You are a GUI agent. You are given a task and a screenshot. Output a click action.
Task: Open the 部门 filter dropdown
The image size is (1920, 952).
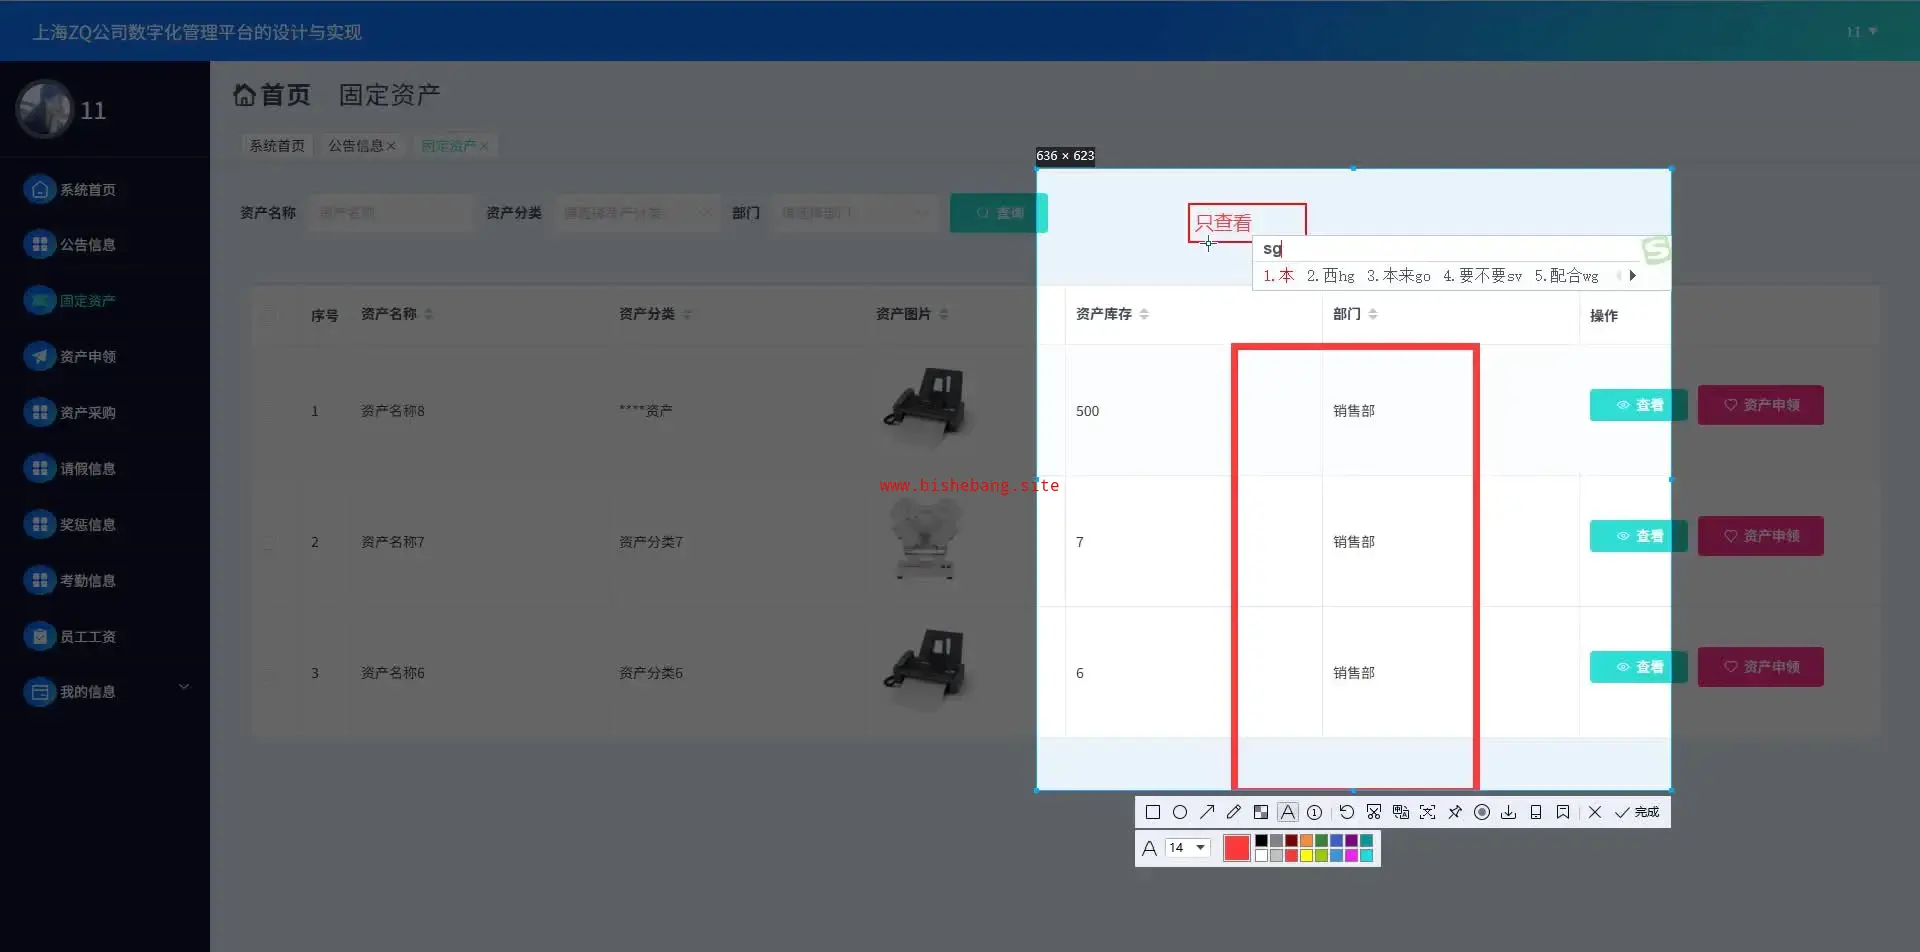[853, 213]
